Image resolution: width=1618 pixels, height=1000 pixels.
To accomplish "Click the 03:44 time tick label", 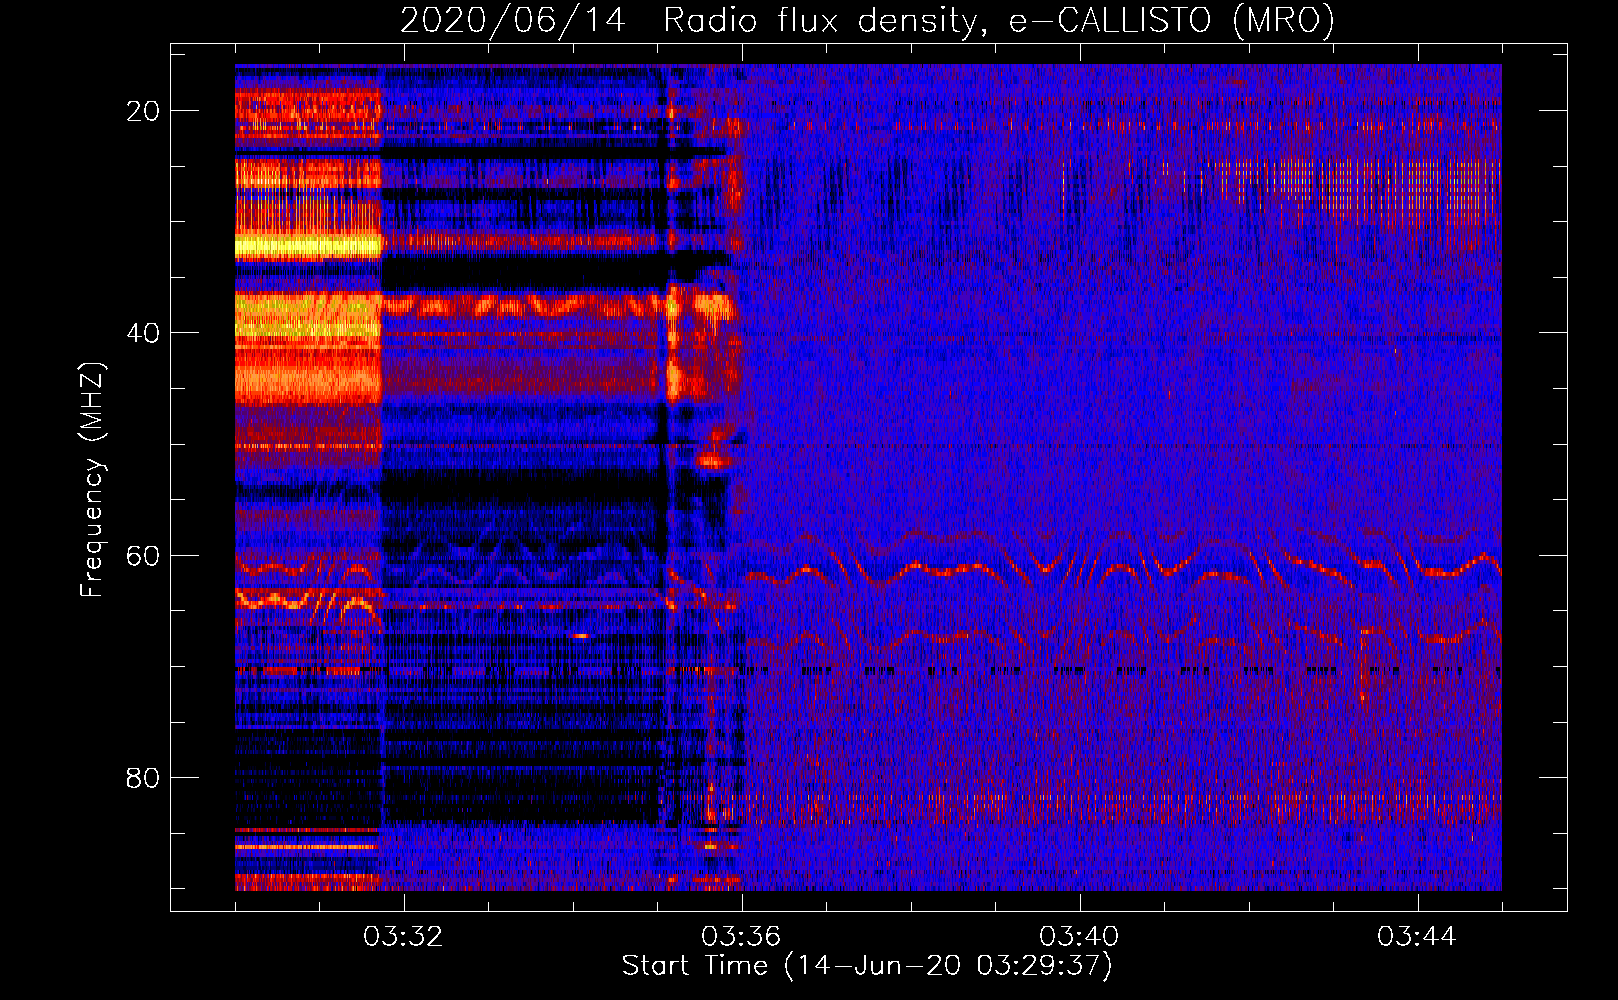I will (1417, 937).
